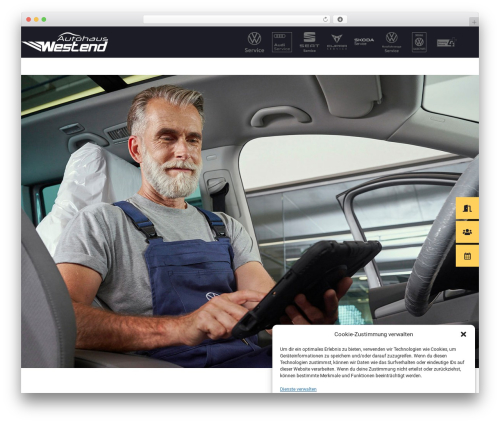Select the VW Nutzfahrzeuge Service logo

392,42
